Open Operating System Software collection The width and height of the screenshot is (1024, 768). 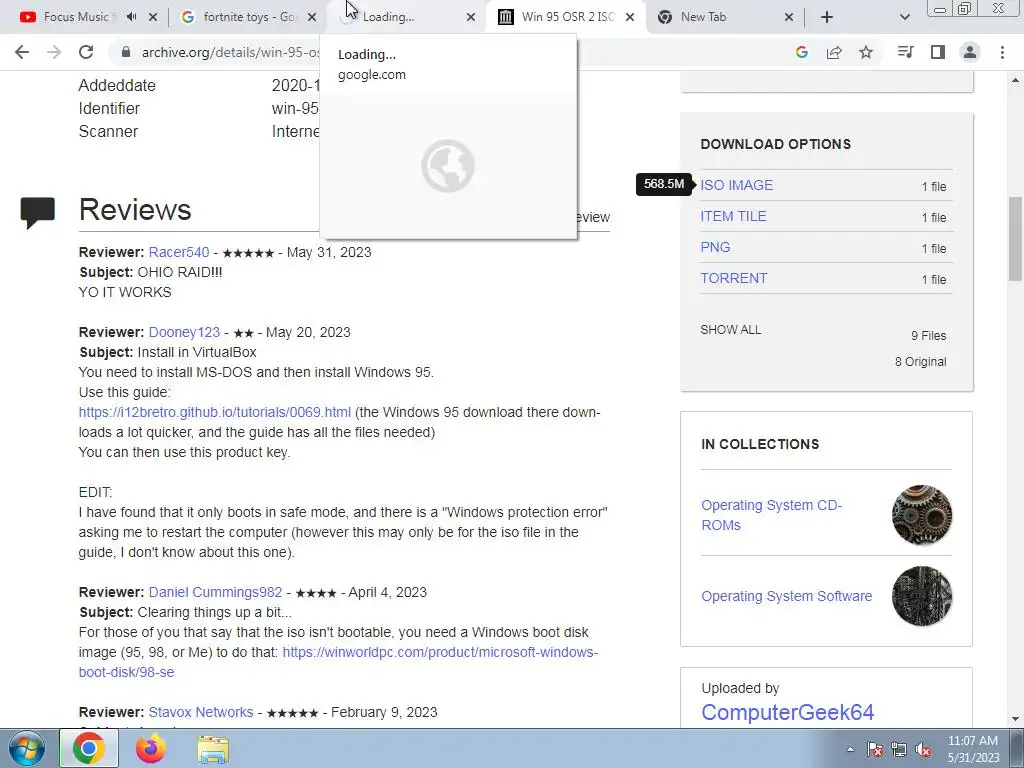[786, 596]
